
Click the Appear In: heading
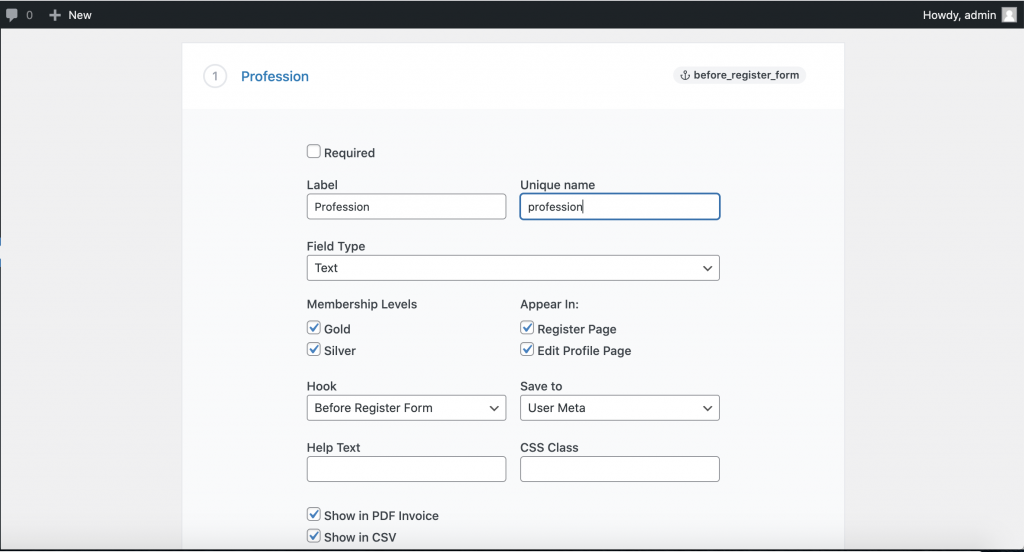(x=549, y=304)
